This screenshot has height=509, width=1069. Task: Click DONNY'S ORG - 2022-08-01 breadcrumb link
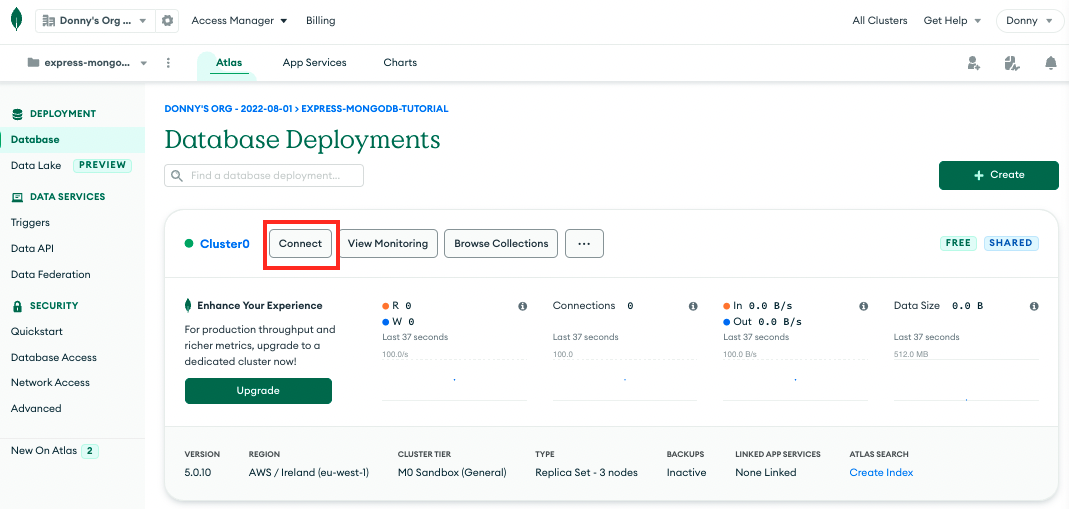click(228, 109)
